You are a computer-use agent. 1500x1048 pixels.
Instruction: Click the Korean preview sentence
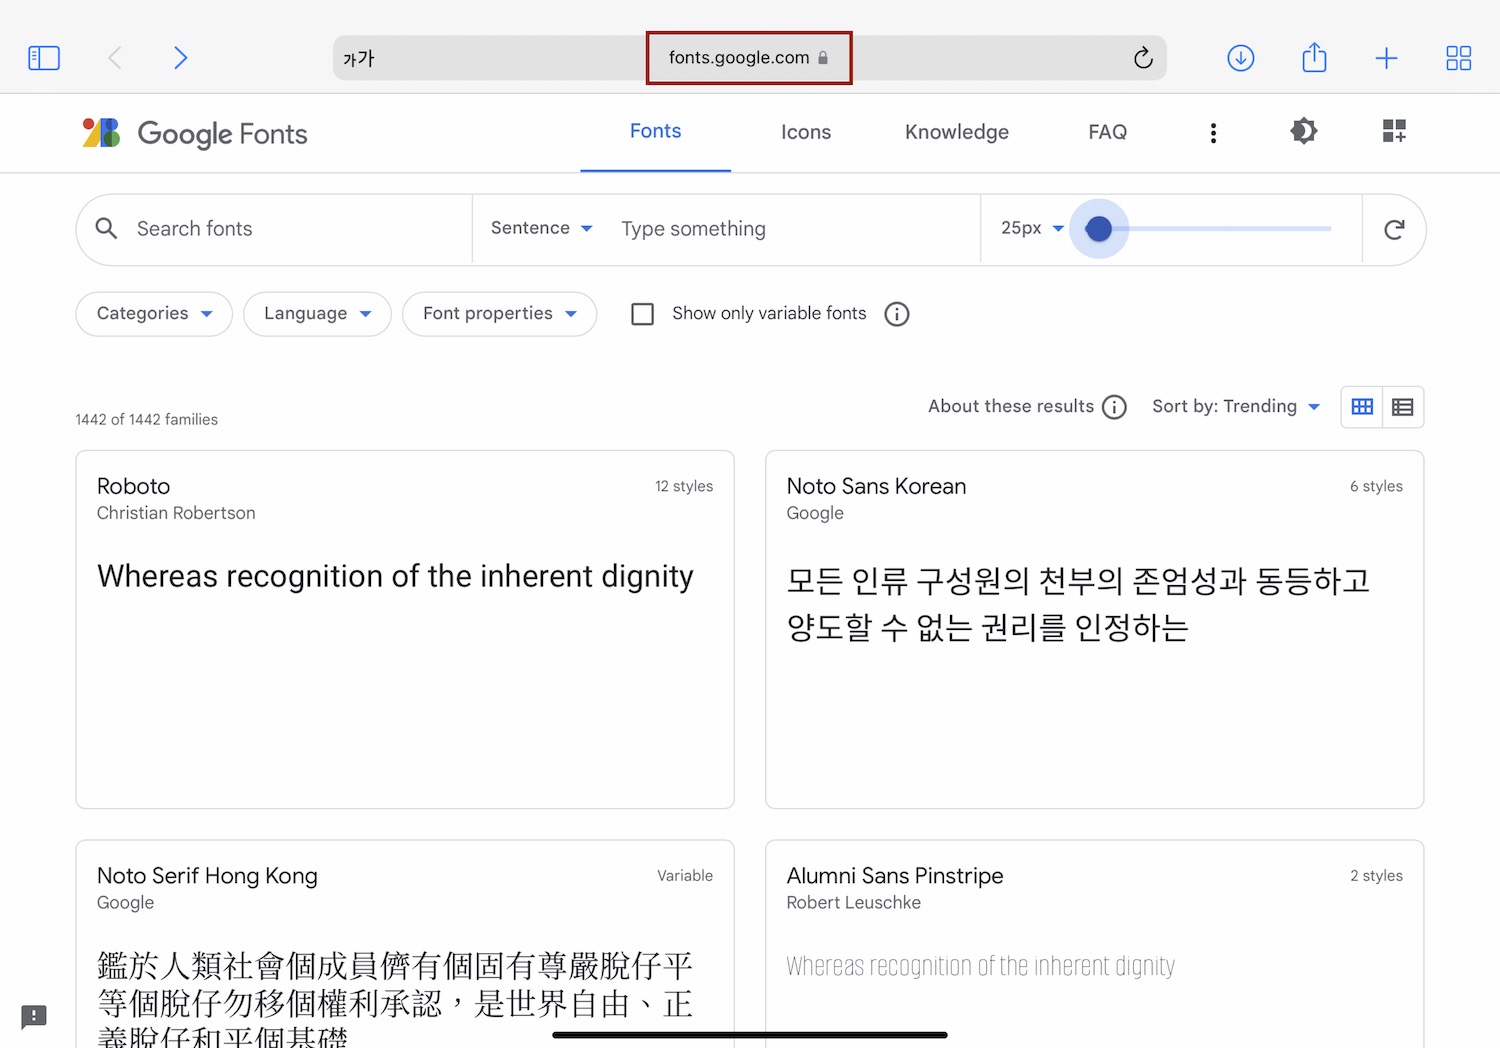(x=1078, y=604)
